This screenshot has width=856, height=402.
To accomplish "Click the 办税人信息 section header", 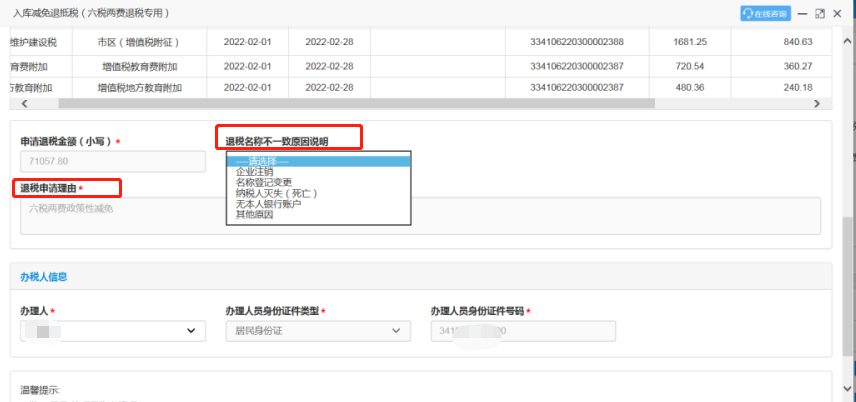I will point(44,277).
